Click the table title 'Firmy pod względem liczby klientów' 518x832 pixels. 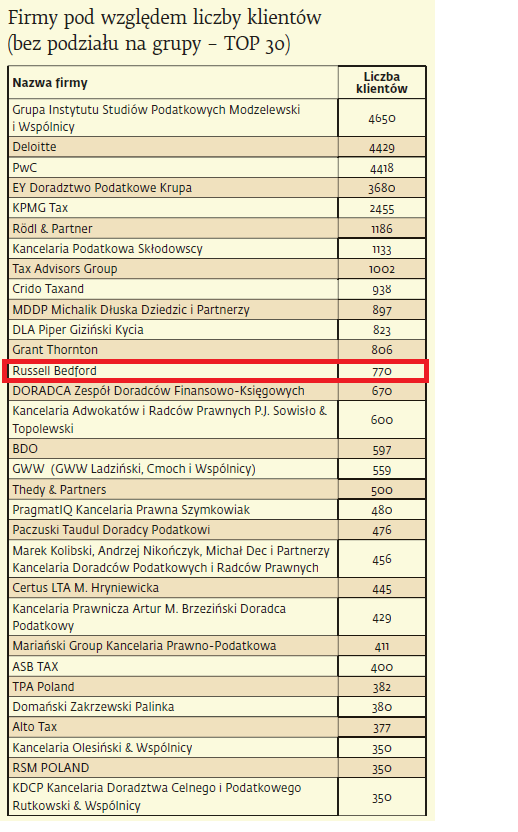[165, 18]
